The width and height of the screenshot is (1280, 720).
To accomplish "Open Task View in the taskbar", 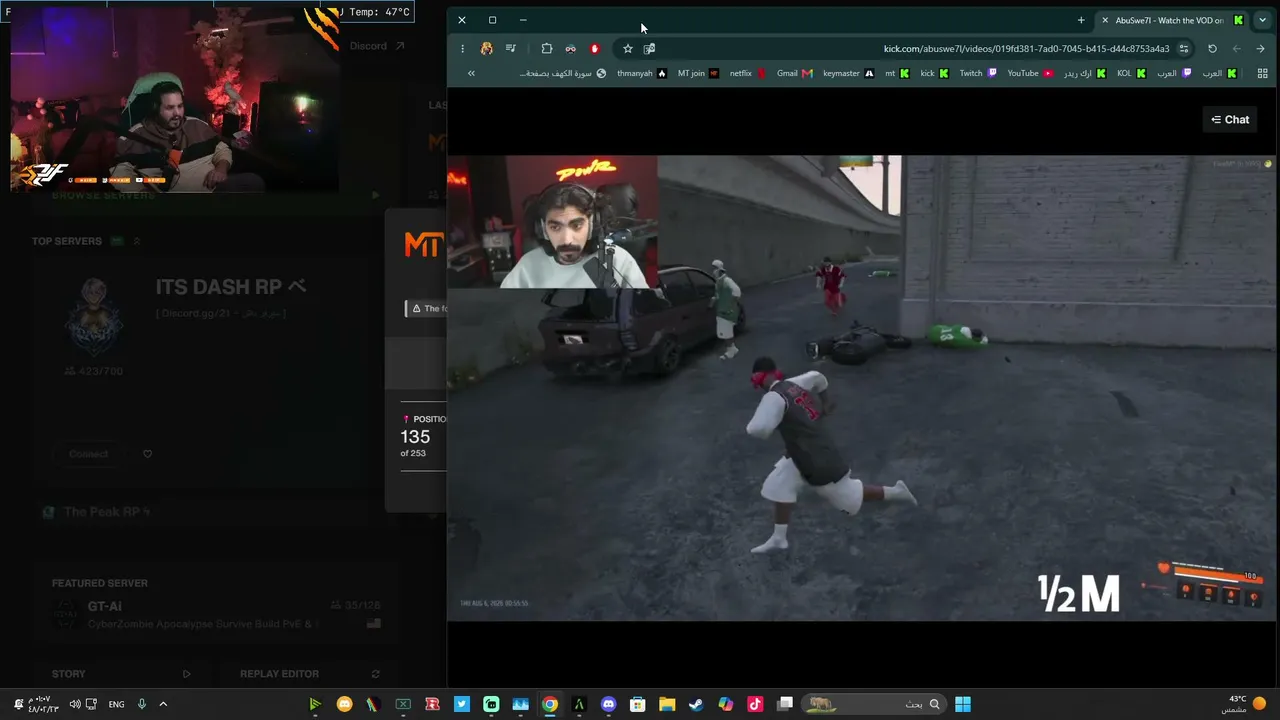I will (785, 704).
